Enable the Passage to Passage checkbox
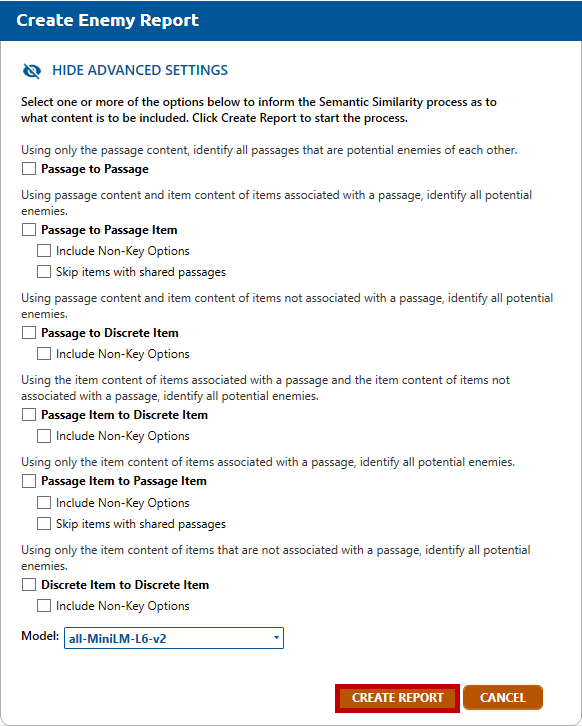Screen dimensions: 582x726 point(29,169)
